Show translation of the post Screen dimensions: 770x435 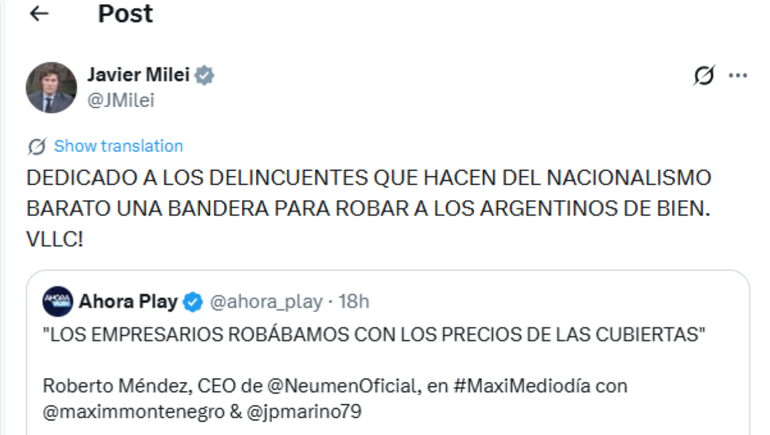[x=118, y=146]
